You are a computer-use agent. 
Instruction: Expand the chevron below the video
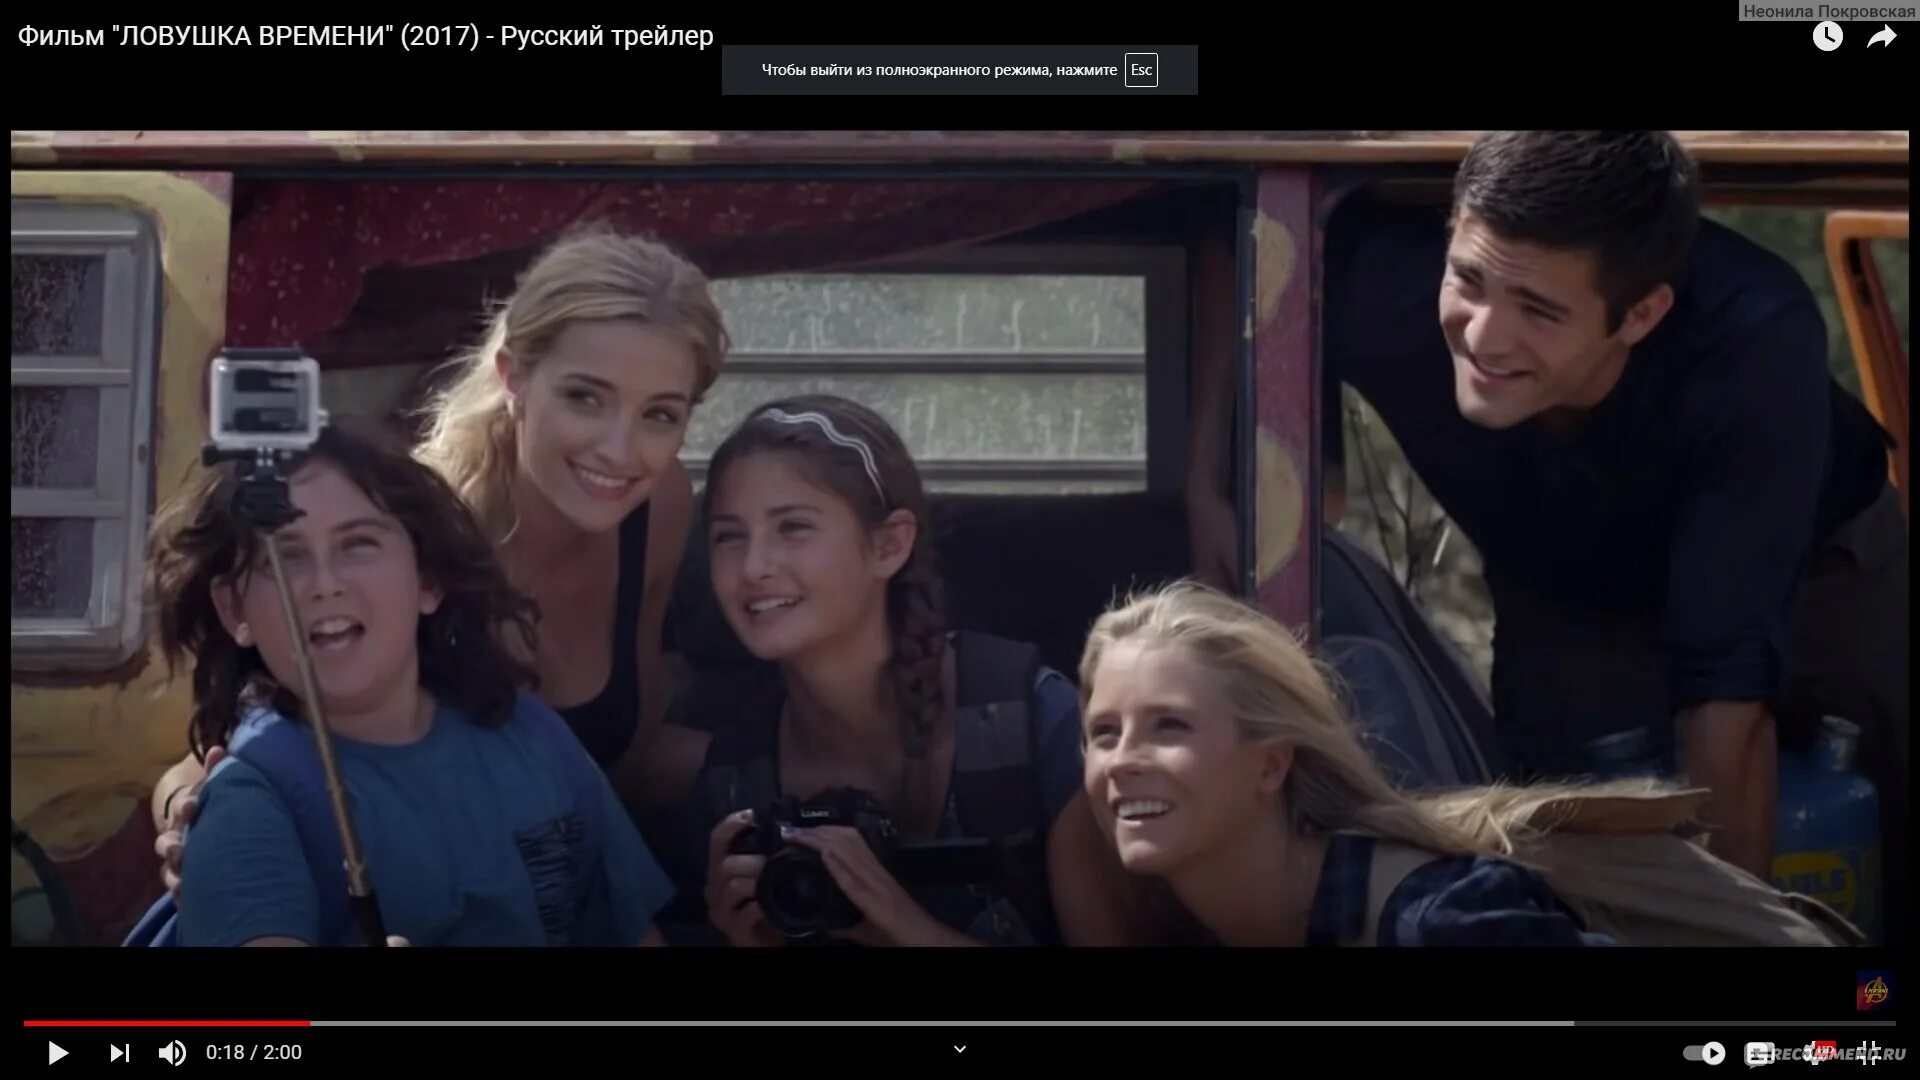pos(960,1049)
